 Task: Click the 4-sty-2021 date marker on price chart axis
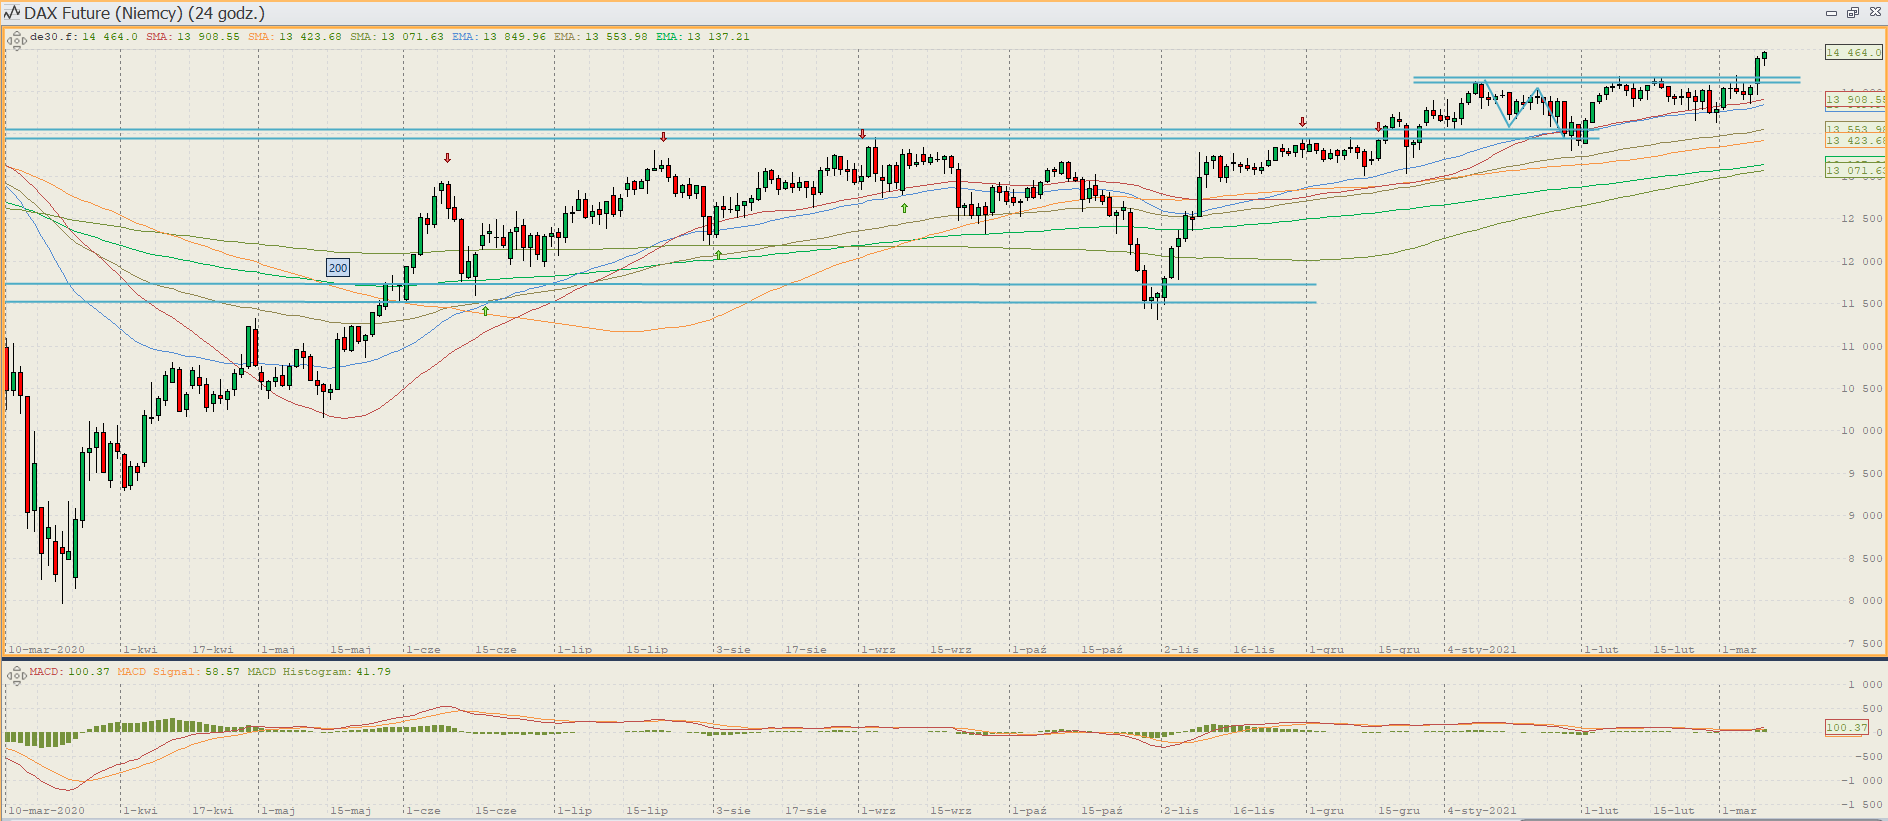coord(1481,650)
